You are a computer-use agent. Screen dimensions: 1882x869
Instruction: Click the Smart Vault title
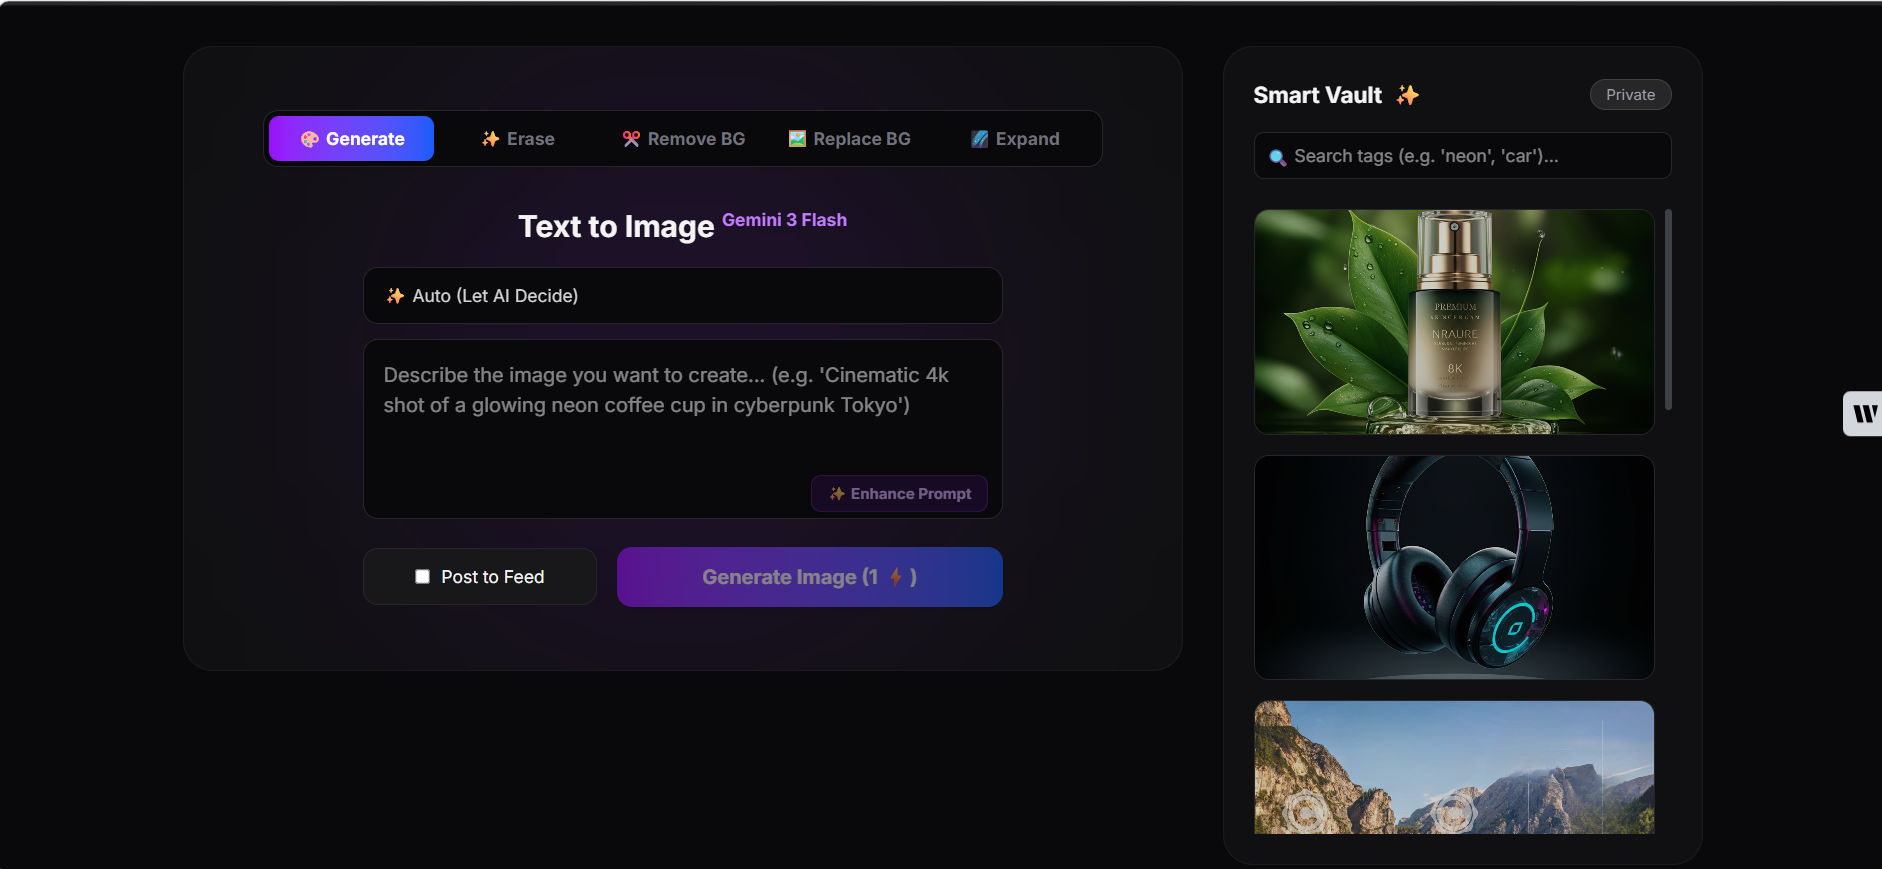pyautogui.click(x=1317, y=95)
